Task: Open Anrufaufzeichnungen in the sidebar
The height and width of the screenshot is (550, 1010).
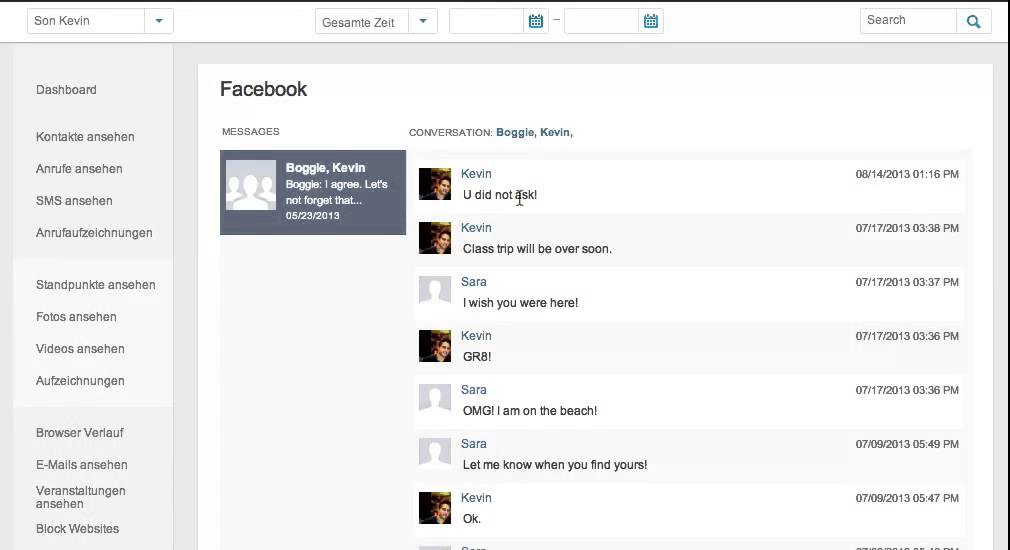Action: [x=94, y=233]
